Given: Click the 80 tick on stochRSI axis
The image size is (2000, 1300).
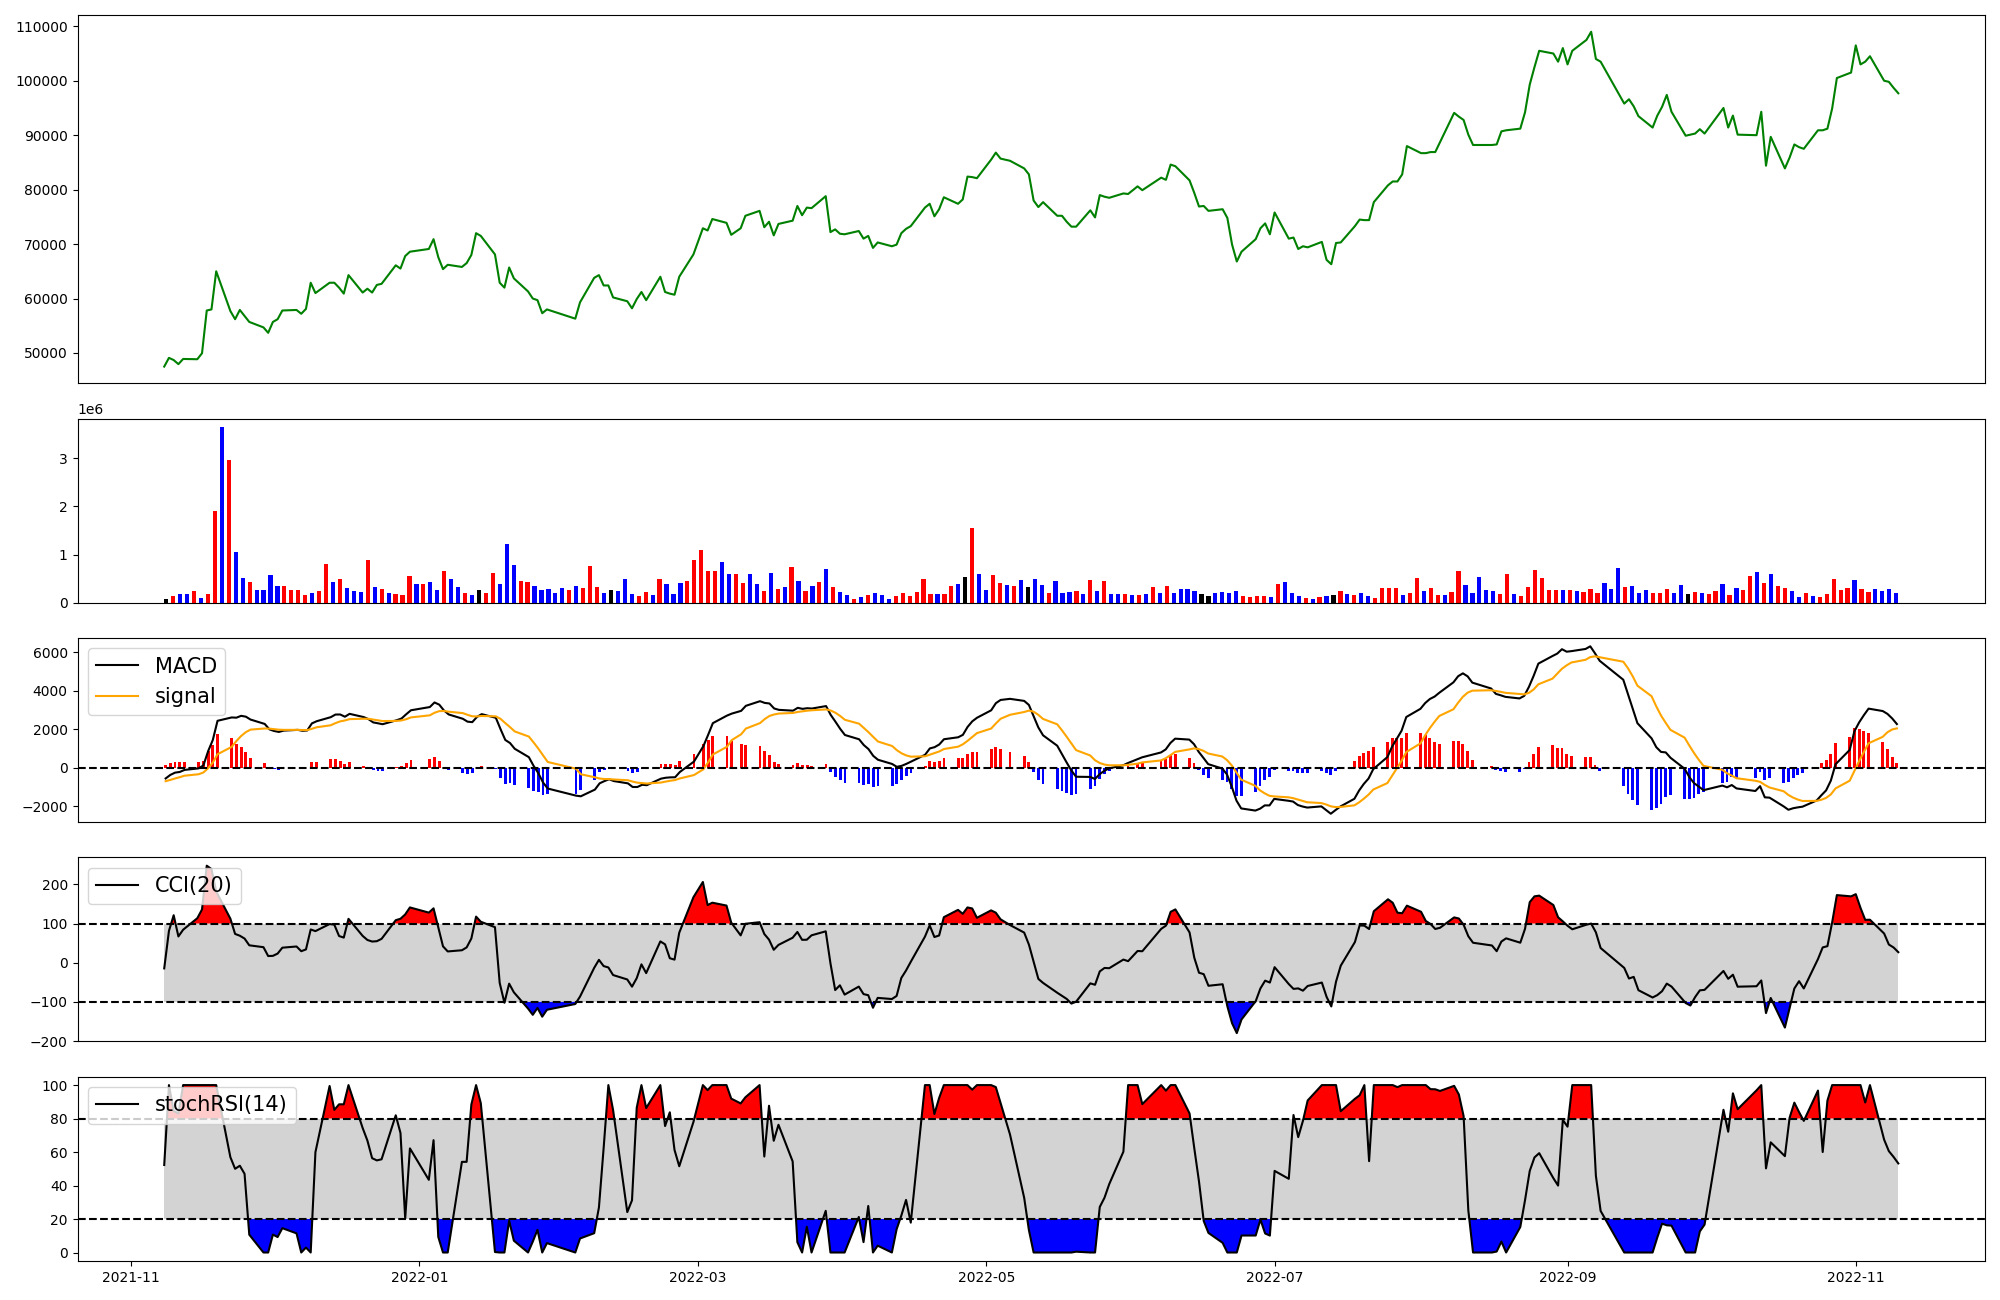Looking at the screenshot, I should [60, 1120].
